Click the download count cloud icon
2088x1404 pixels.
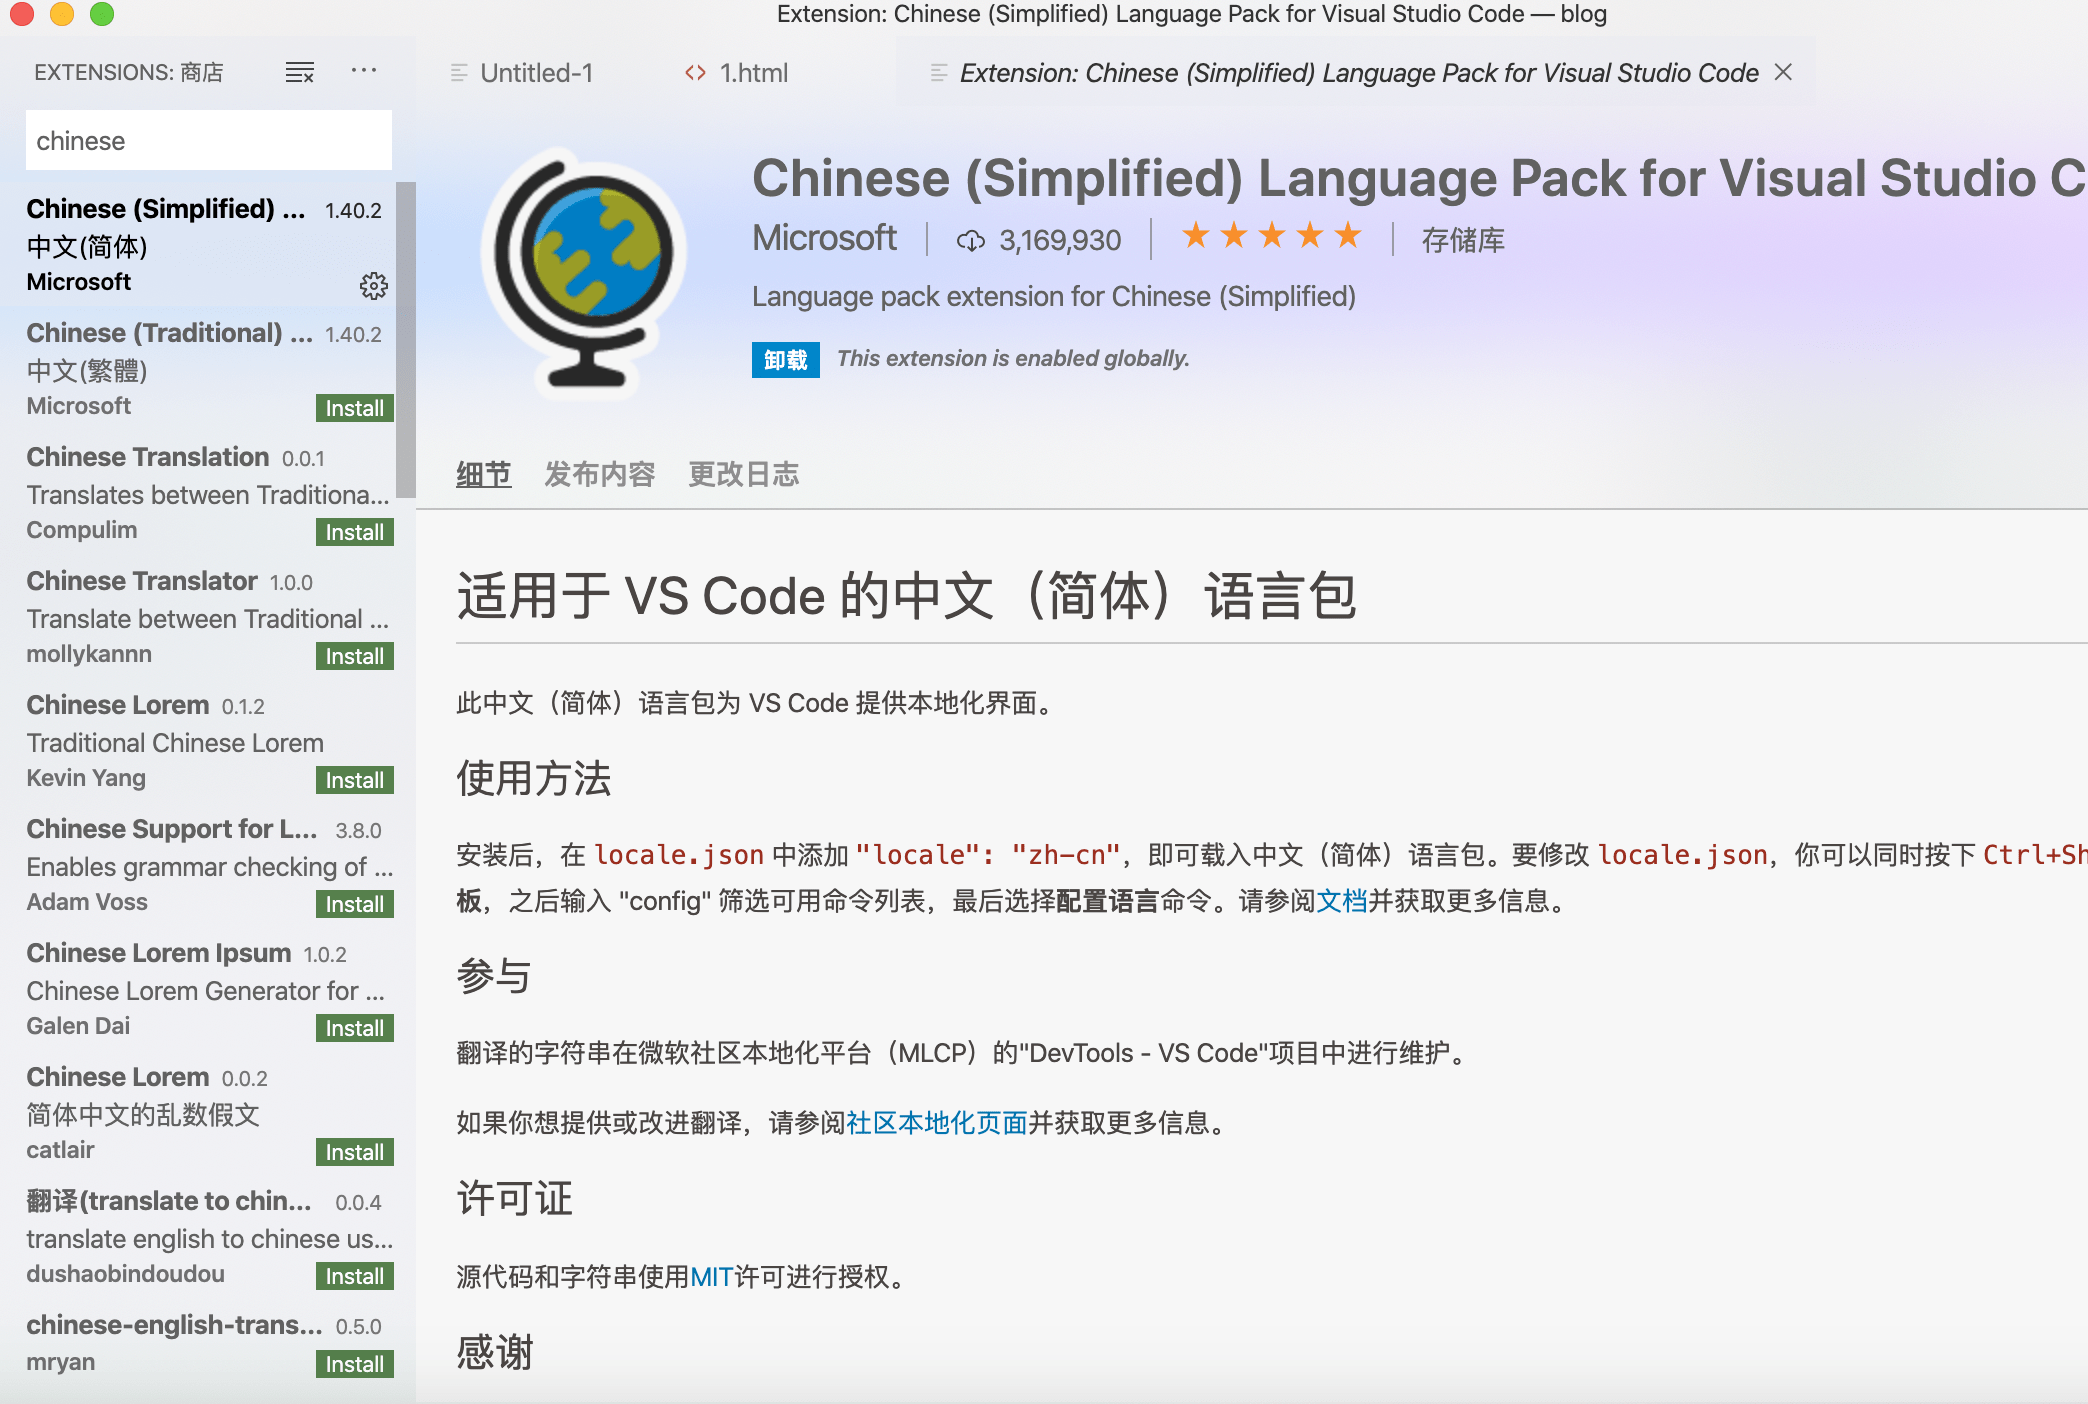970,241
